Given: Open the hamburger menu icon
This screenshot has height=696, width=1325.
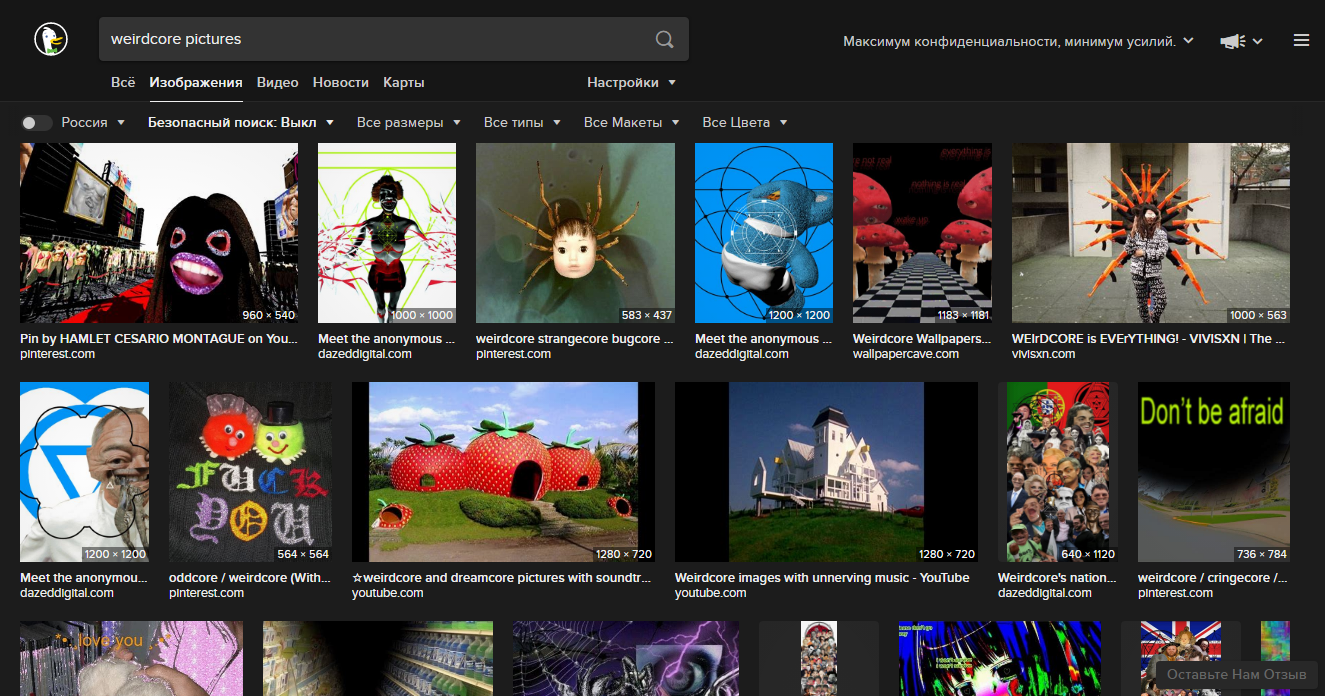Looking at the screenshot, I should pos(1301,40).
